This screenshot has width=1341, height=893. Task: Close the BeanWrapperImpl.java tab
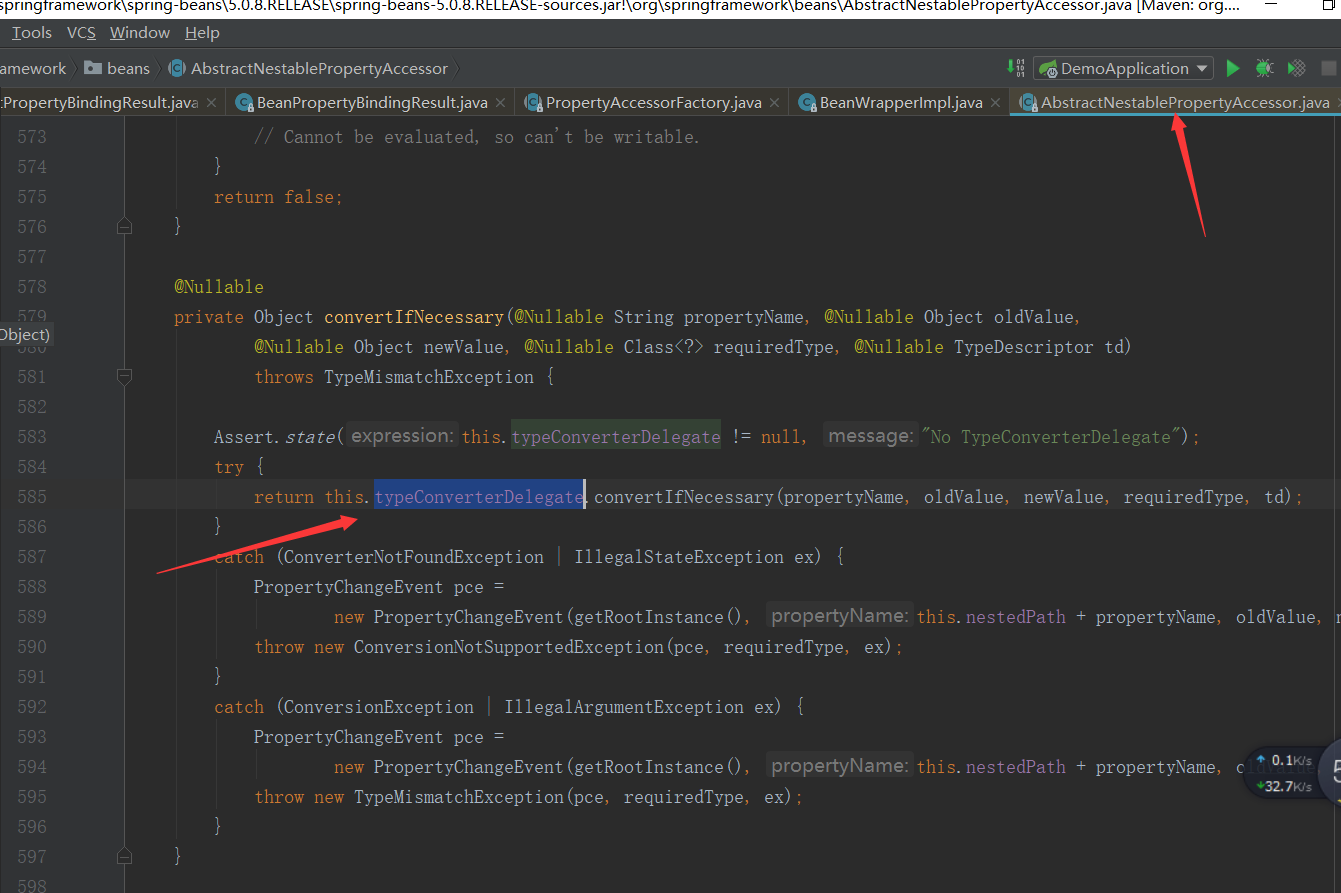(995, 102)
